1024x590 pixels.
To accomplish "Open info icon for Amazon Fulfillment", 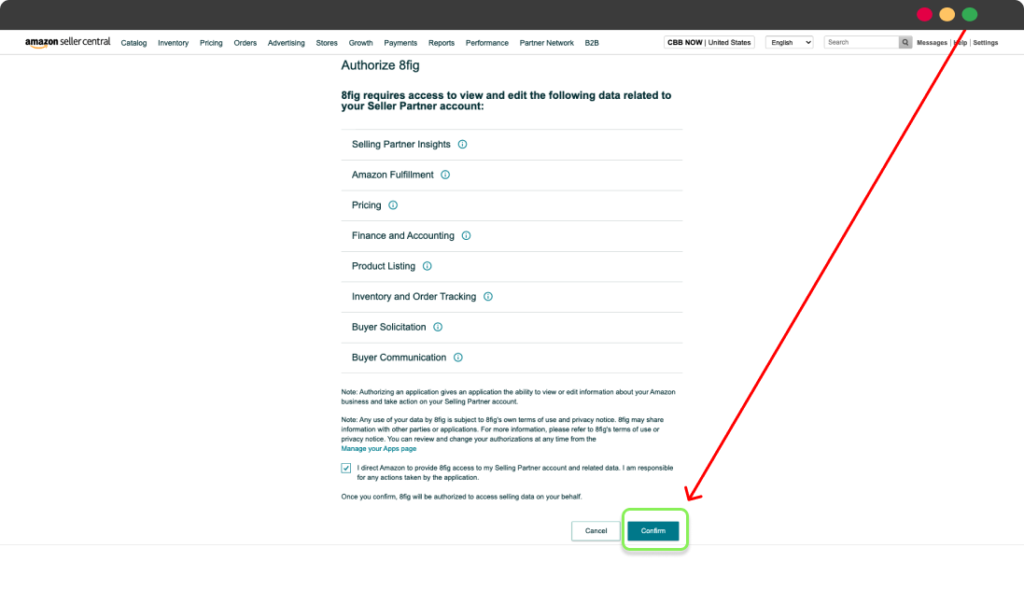I will [x=445, y=174].
